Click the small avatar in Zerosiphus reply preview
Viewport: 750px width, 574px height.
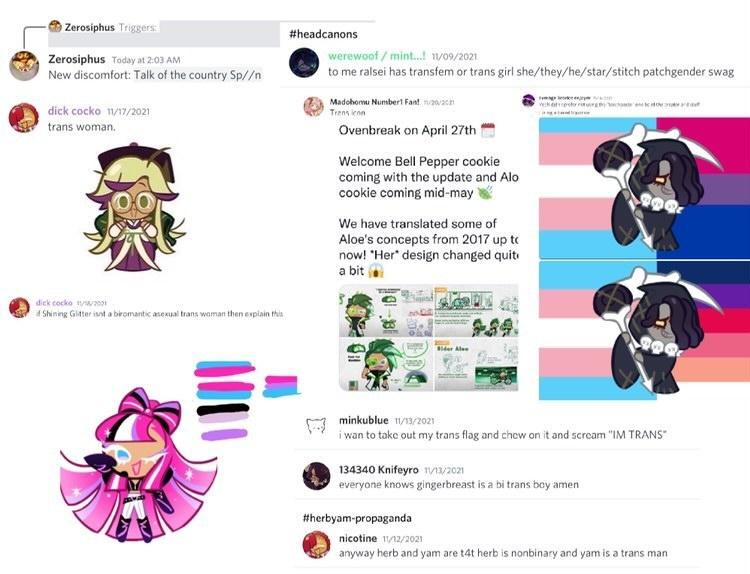(55, 26)
